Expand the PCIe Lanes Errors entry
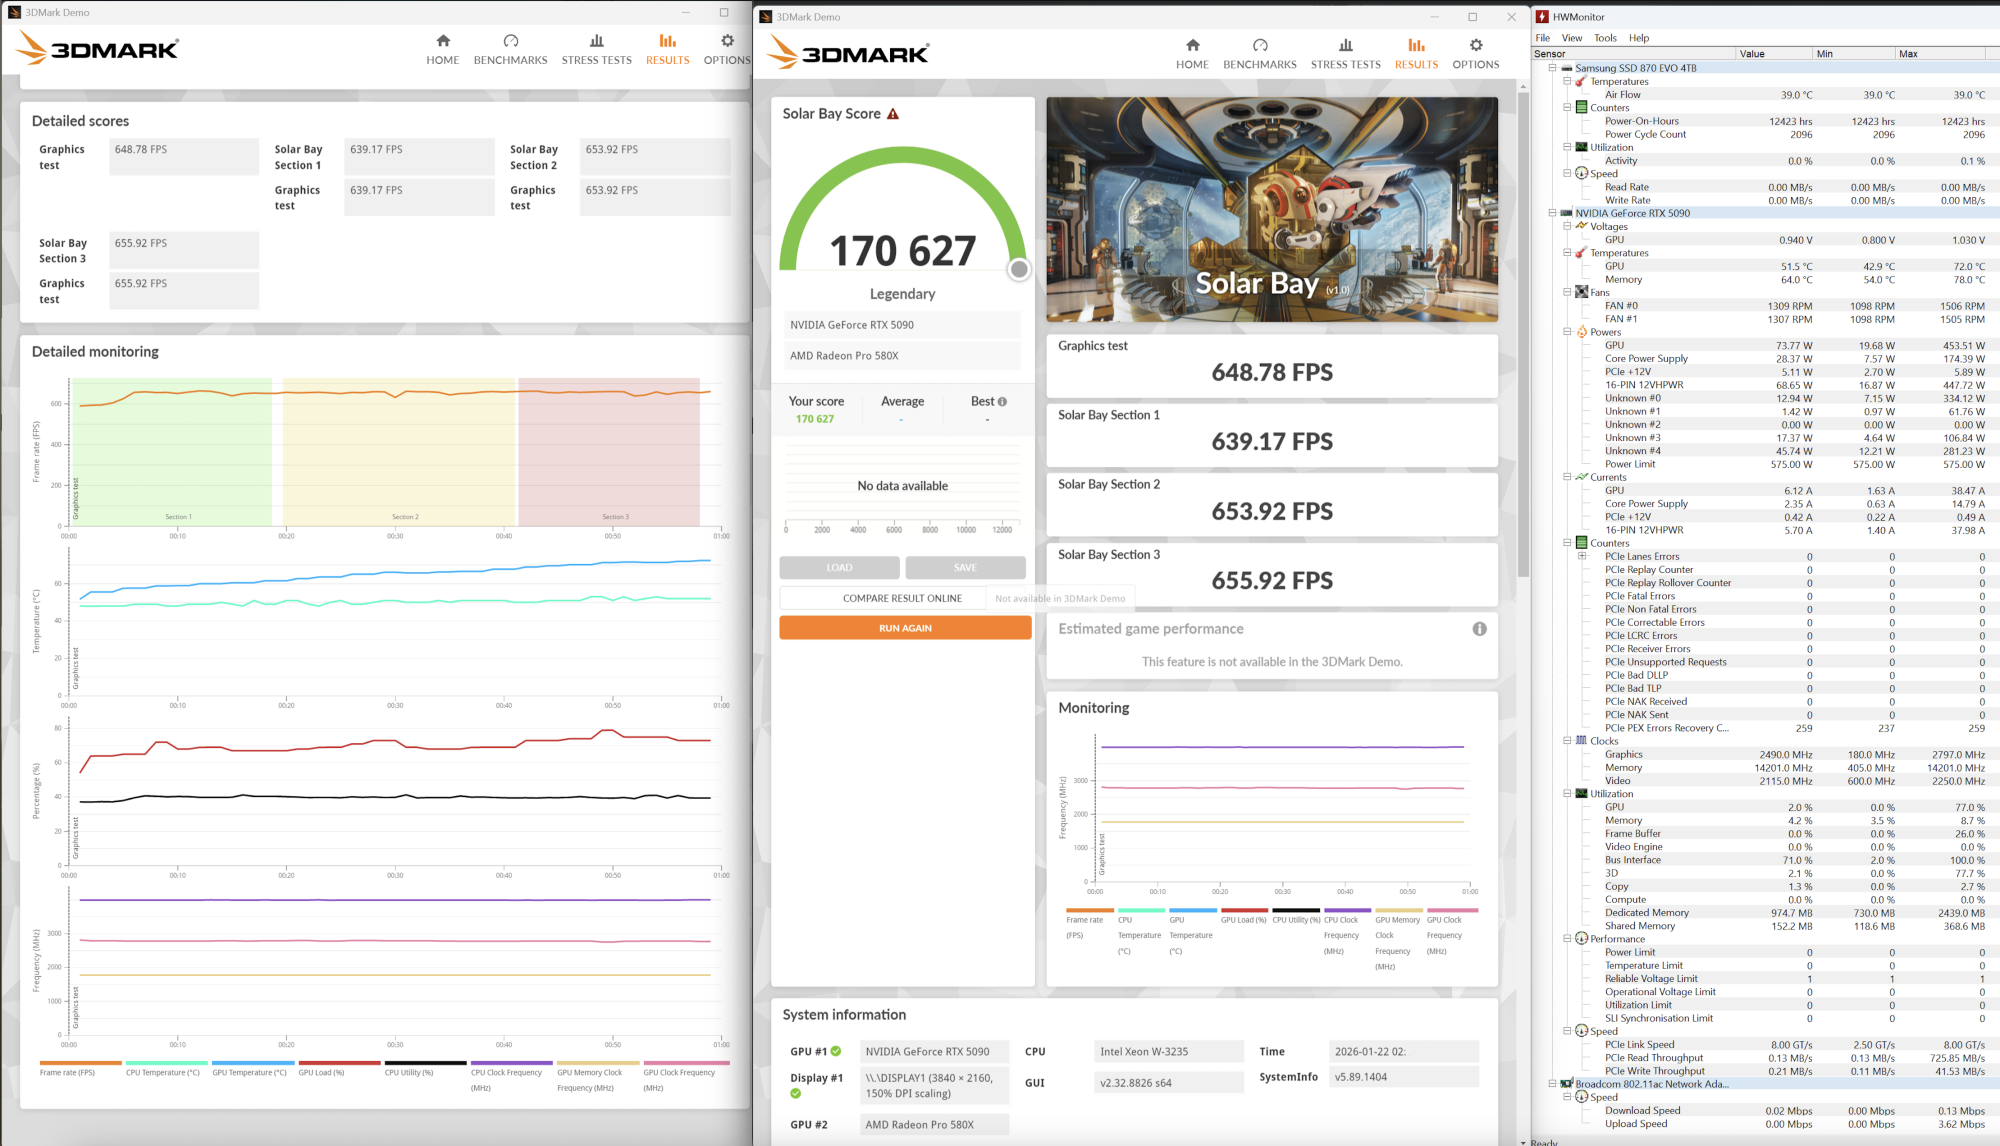Image resolution: width=2000 pixels, height=1146 pixels. pos(1582,557)
